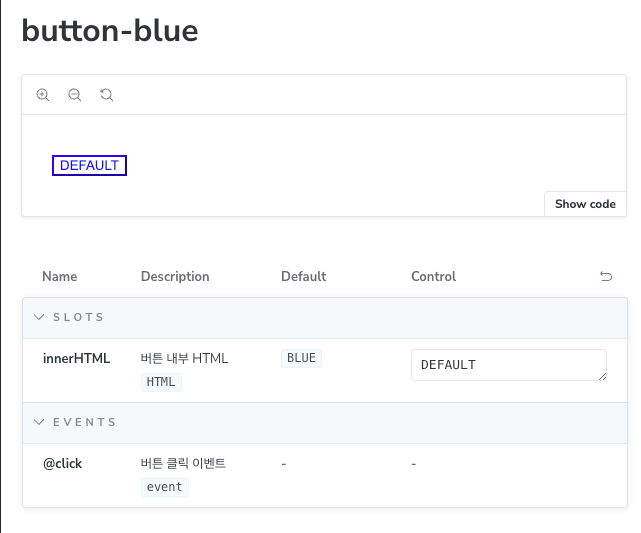Reset the preview zoom level
The height and width of the screenshot is (533, 641).
click(107, 95)
